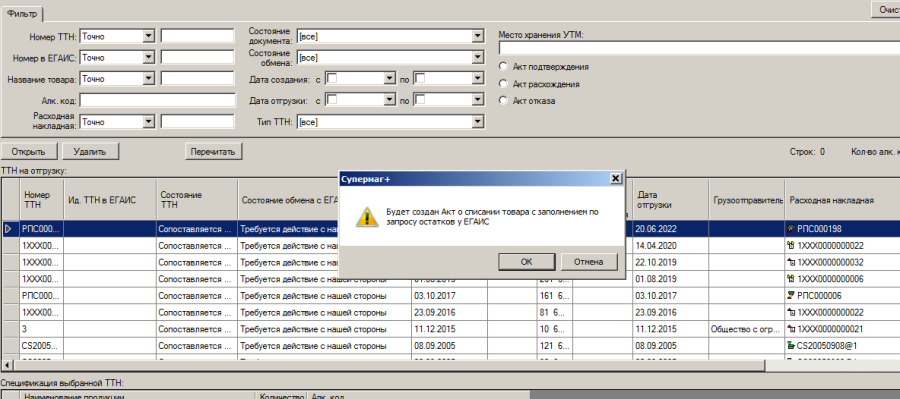
Task: Click the icon beside 1XXX0000000021 invoice
Action: tap(792, 330)
